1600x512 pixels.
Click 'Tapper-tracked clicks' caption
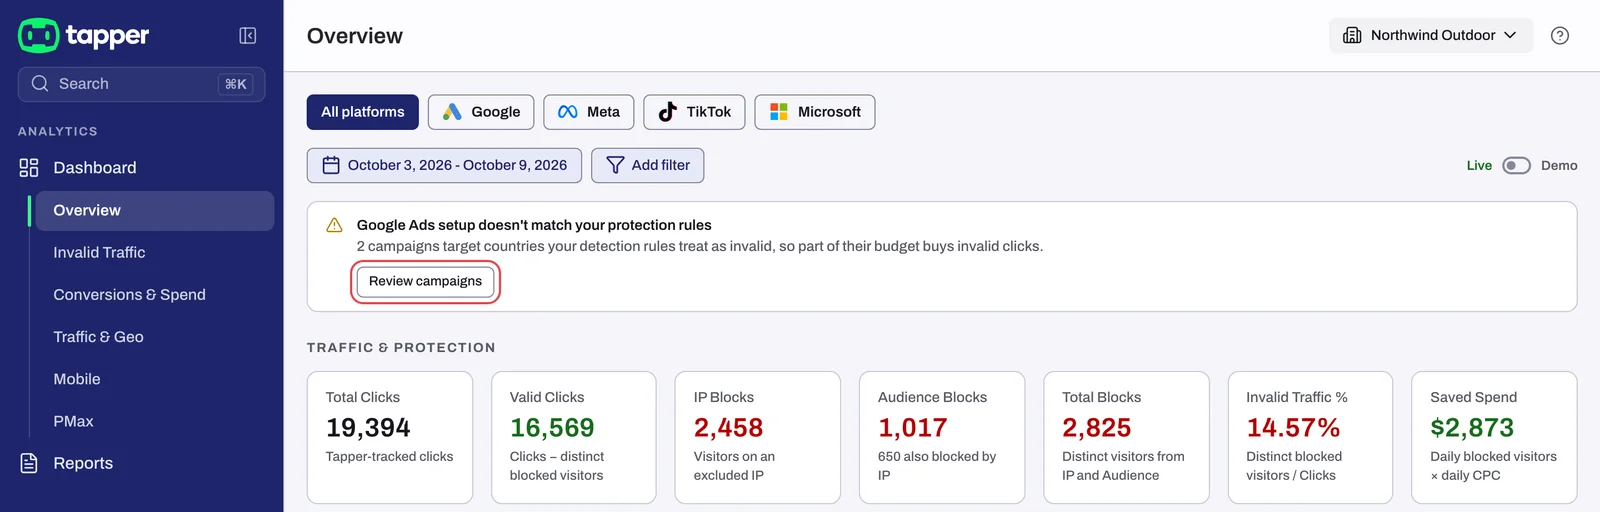pos(390,456)
